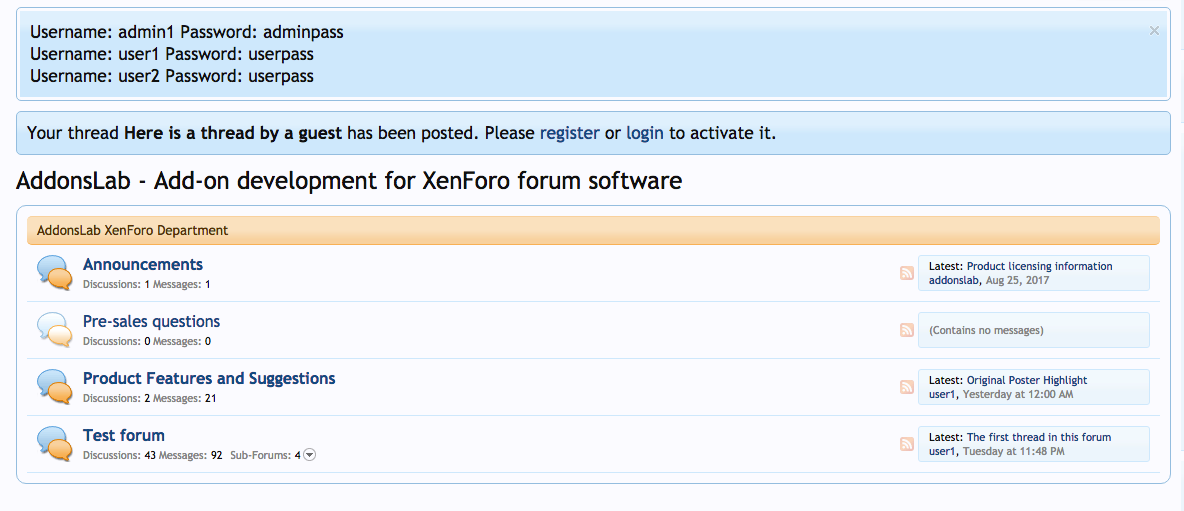This screenshot has width=1184, height=511.
Task: Open RSS feed for Product Features and Suggestions
Action: point(907,387)
